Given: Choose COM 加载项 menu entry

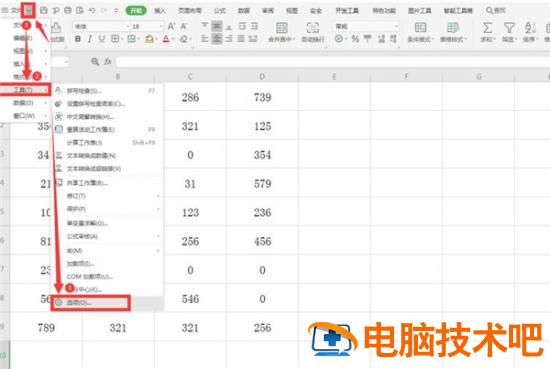Looking at the screenshot, I should pos(108,276).
